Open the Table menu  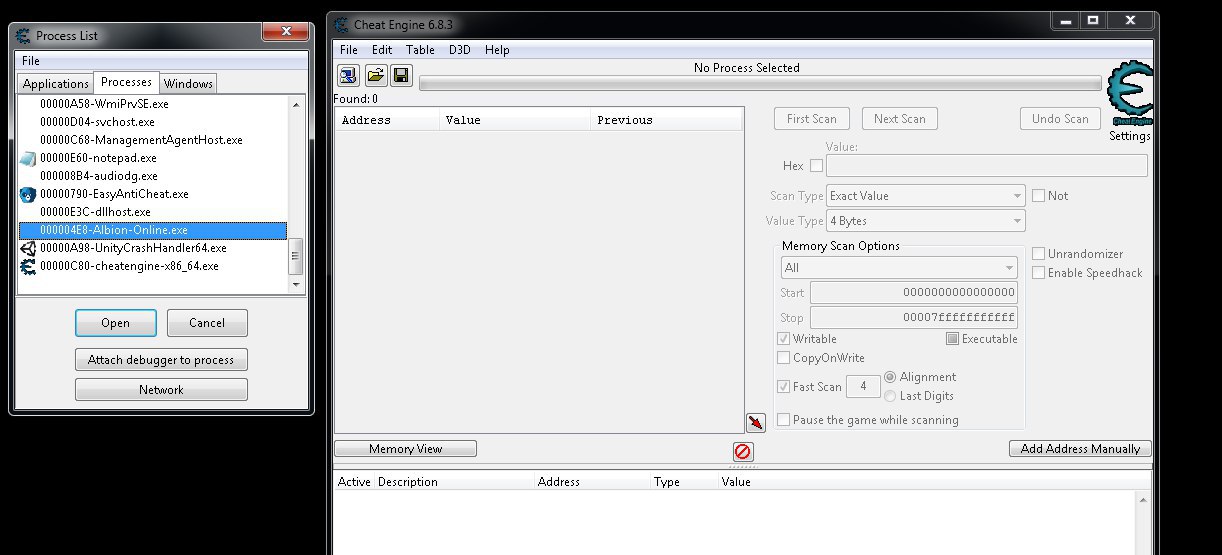(420, 50)
